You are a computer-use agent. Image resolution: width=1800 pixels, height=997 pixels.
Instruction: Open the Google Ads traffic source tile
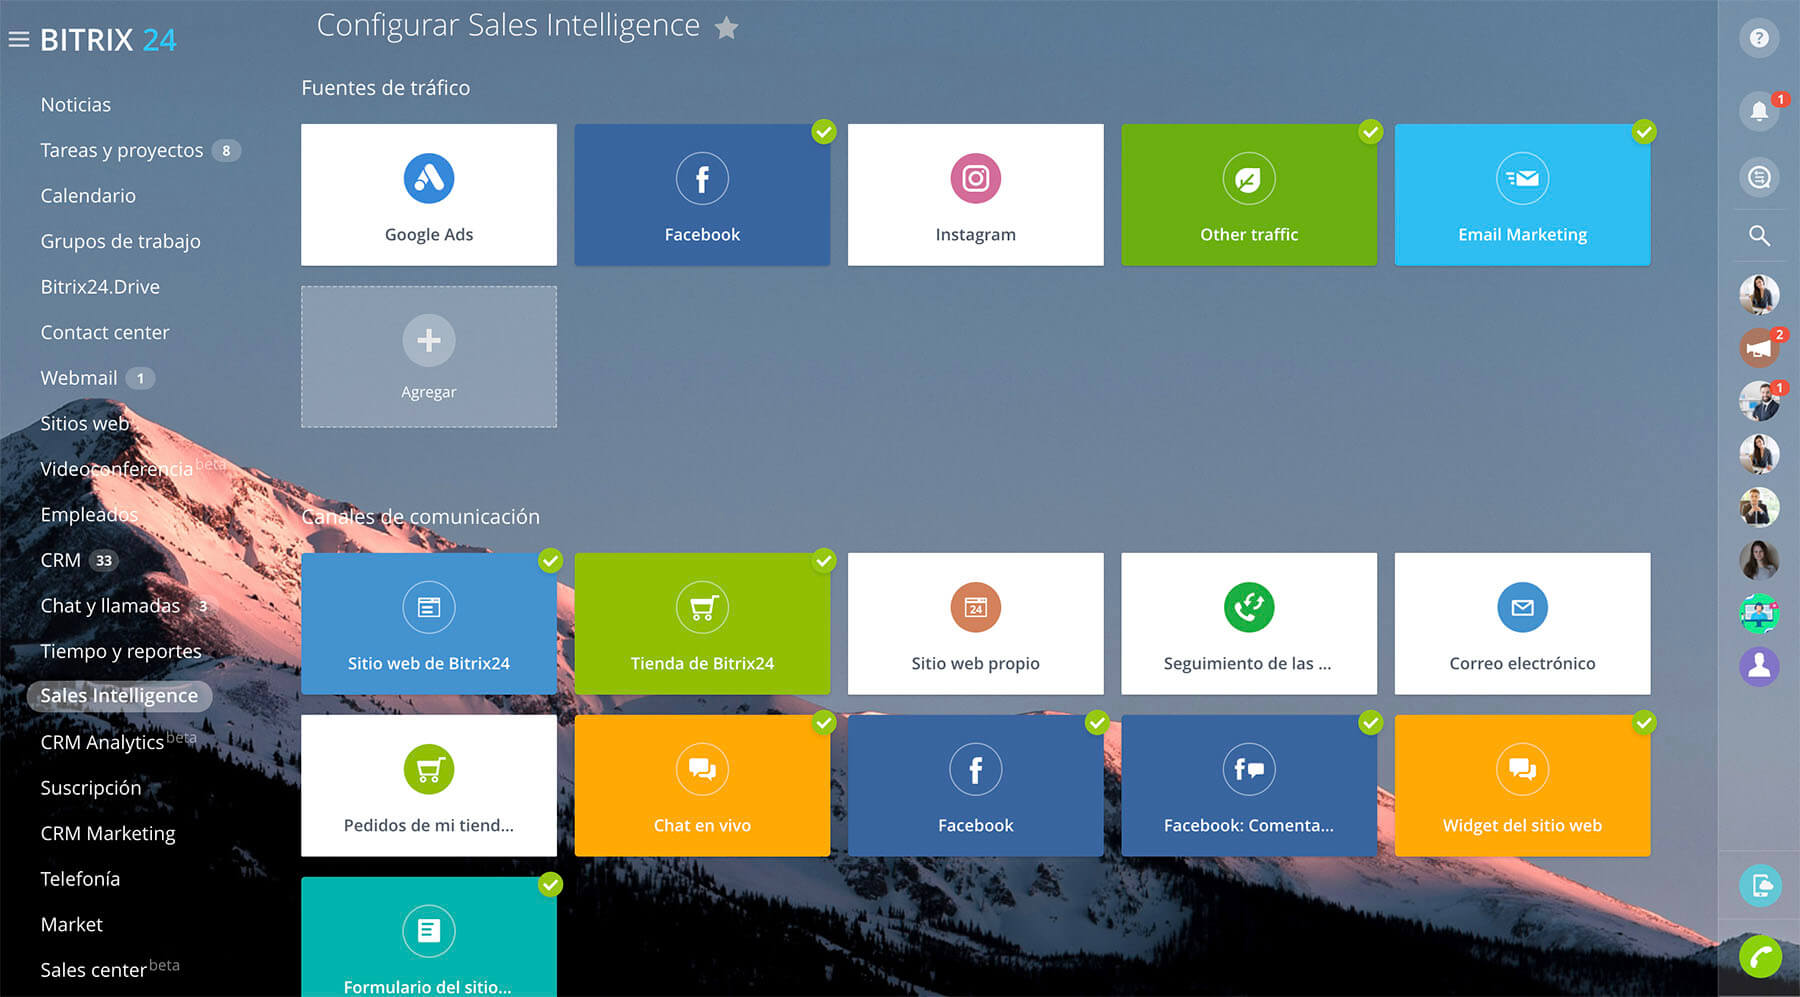click(x=428, y=195)
